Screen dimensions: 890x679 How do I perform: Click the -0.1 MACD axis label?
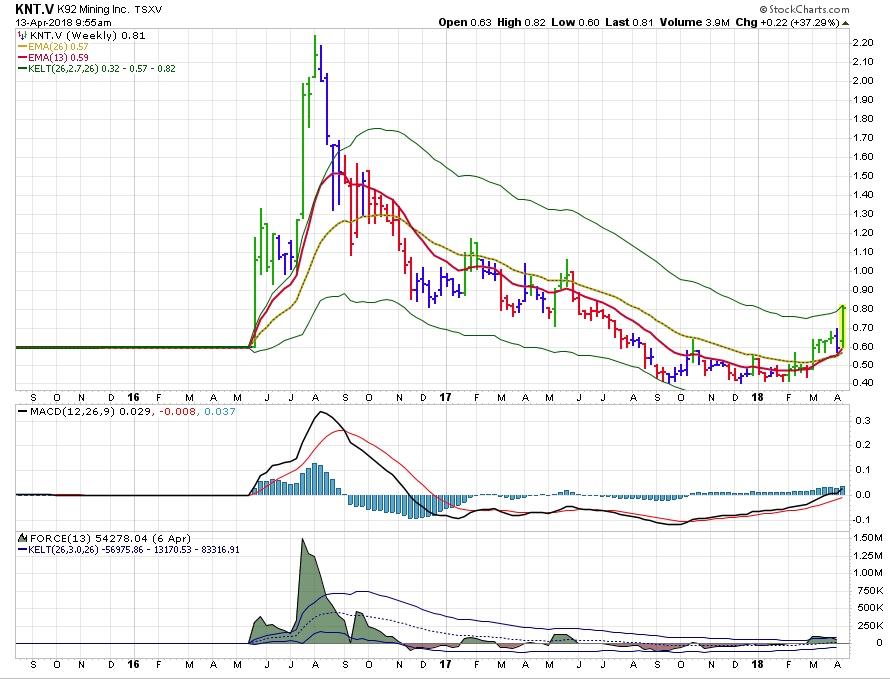tap(862, 519)
